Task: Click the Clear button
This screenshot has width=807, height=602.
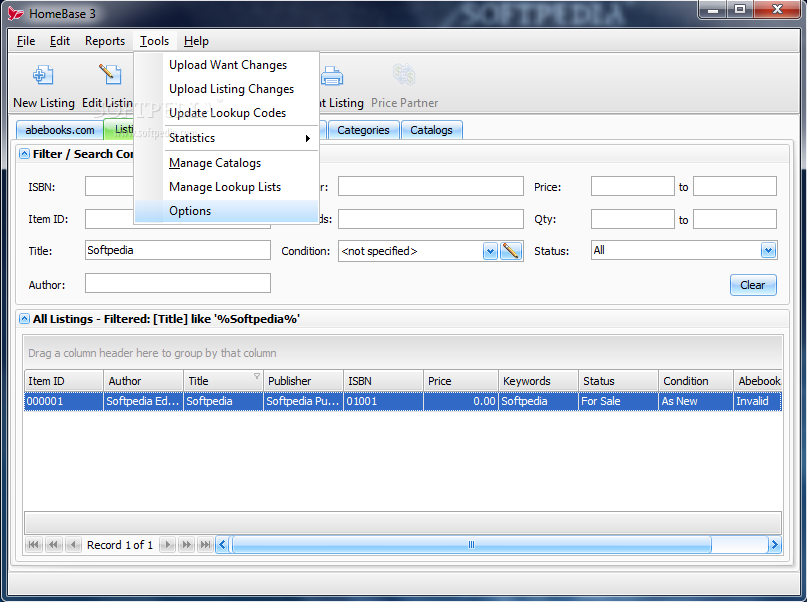Action: [753, 285]
